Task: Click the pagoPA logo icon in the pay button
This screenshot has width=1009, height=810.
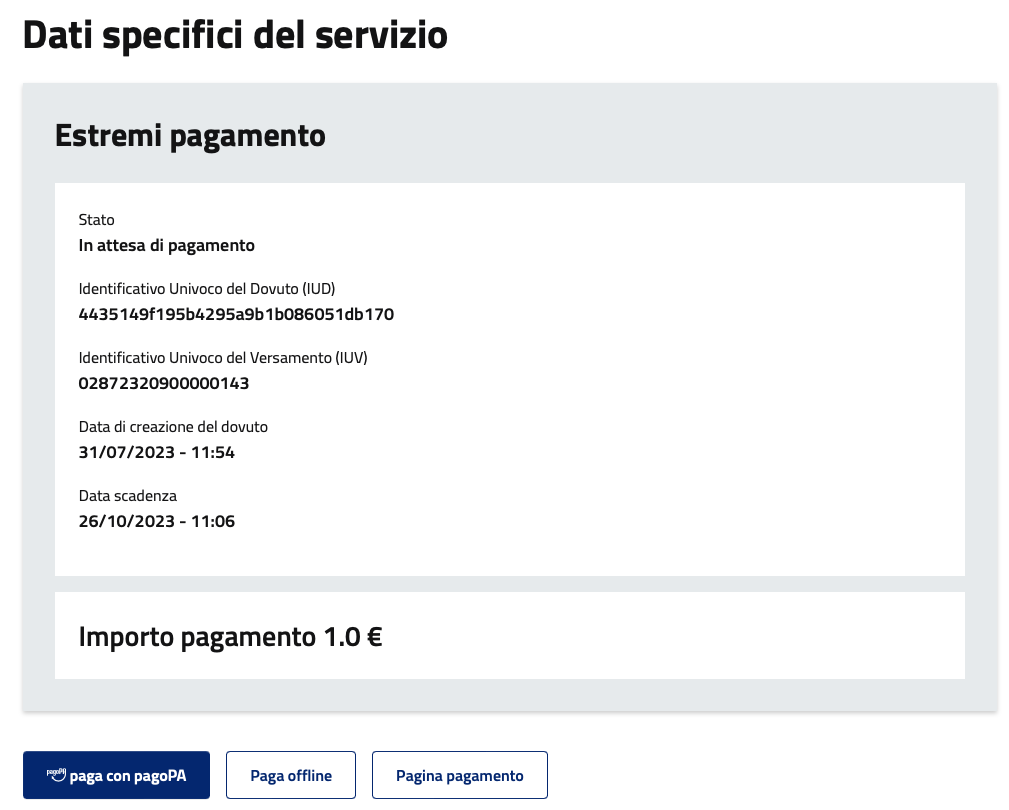Action: tap(56, 774)
